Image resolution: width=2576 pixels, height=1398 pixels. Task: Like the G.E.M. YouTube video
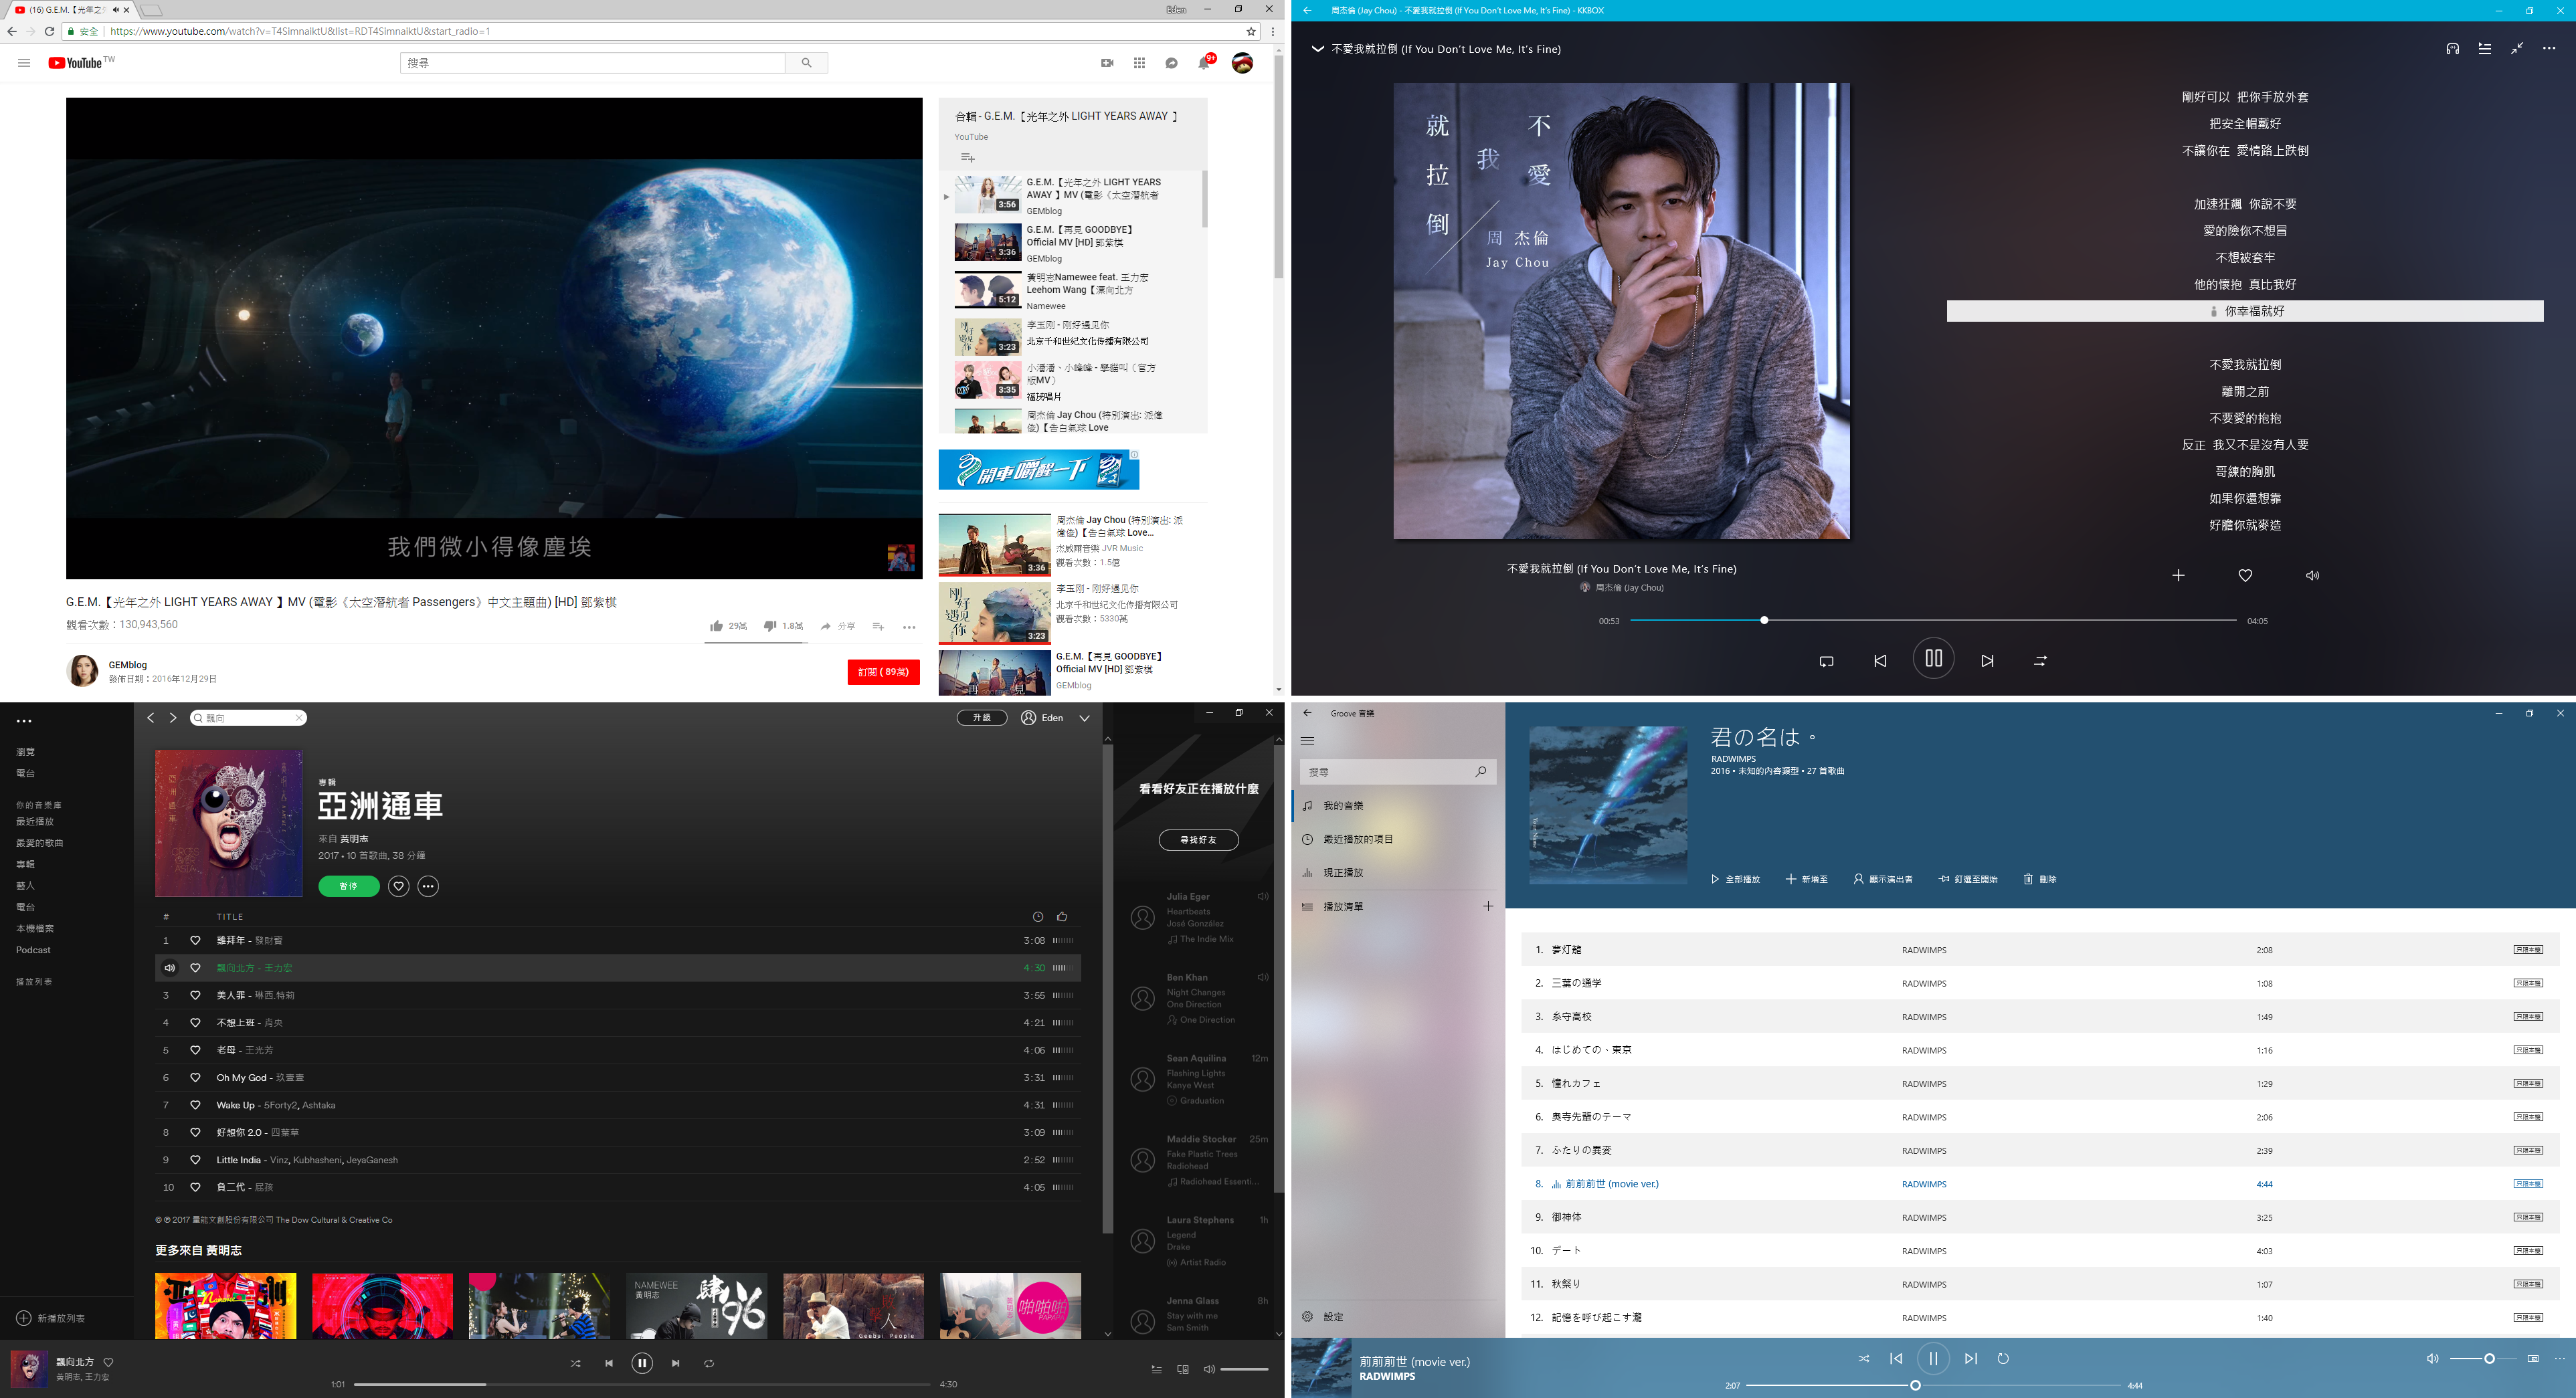pos(716,626)
